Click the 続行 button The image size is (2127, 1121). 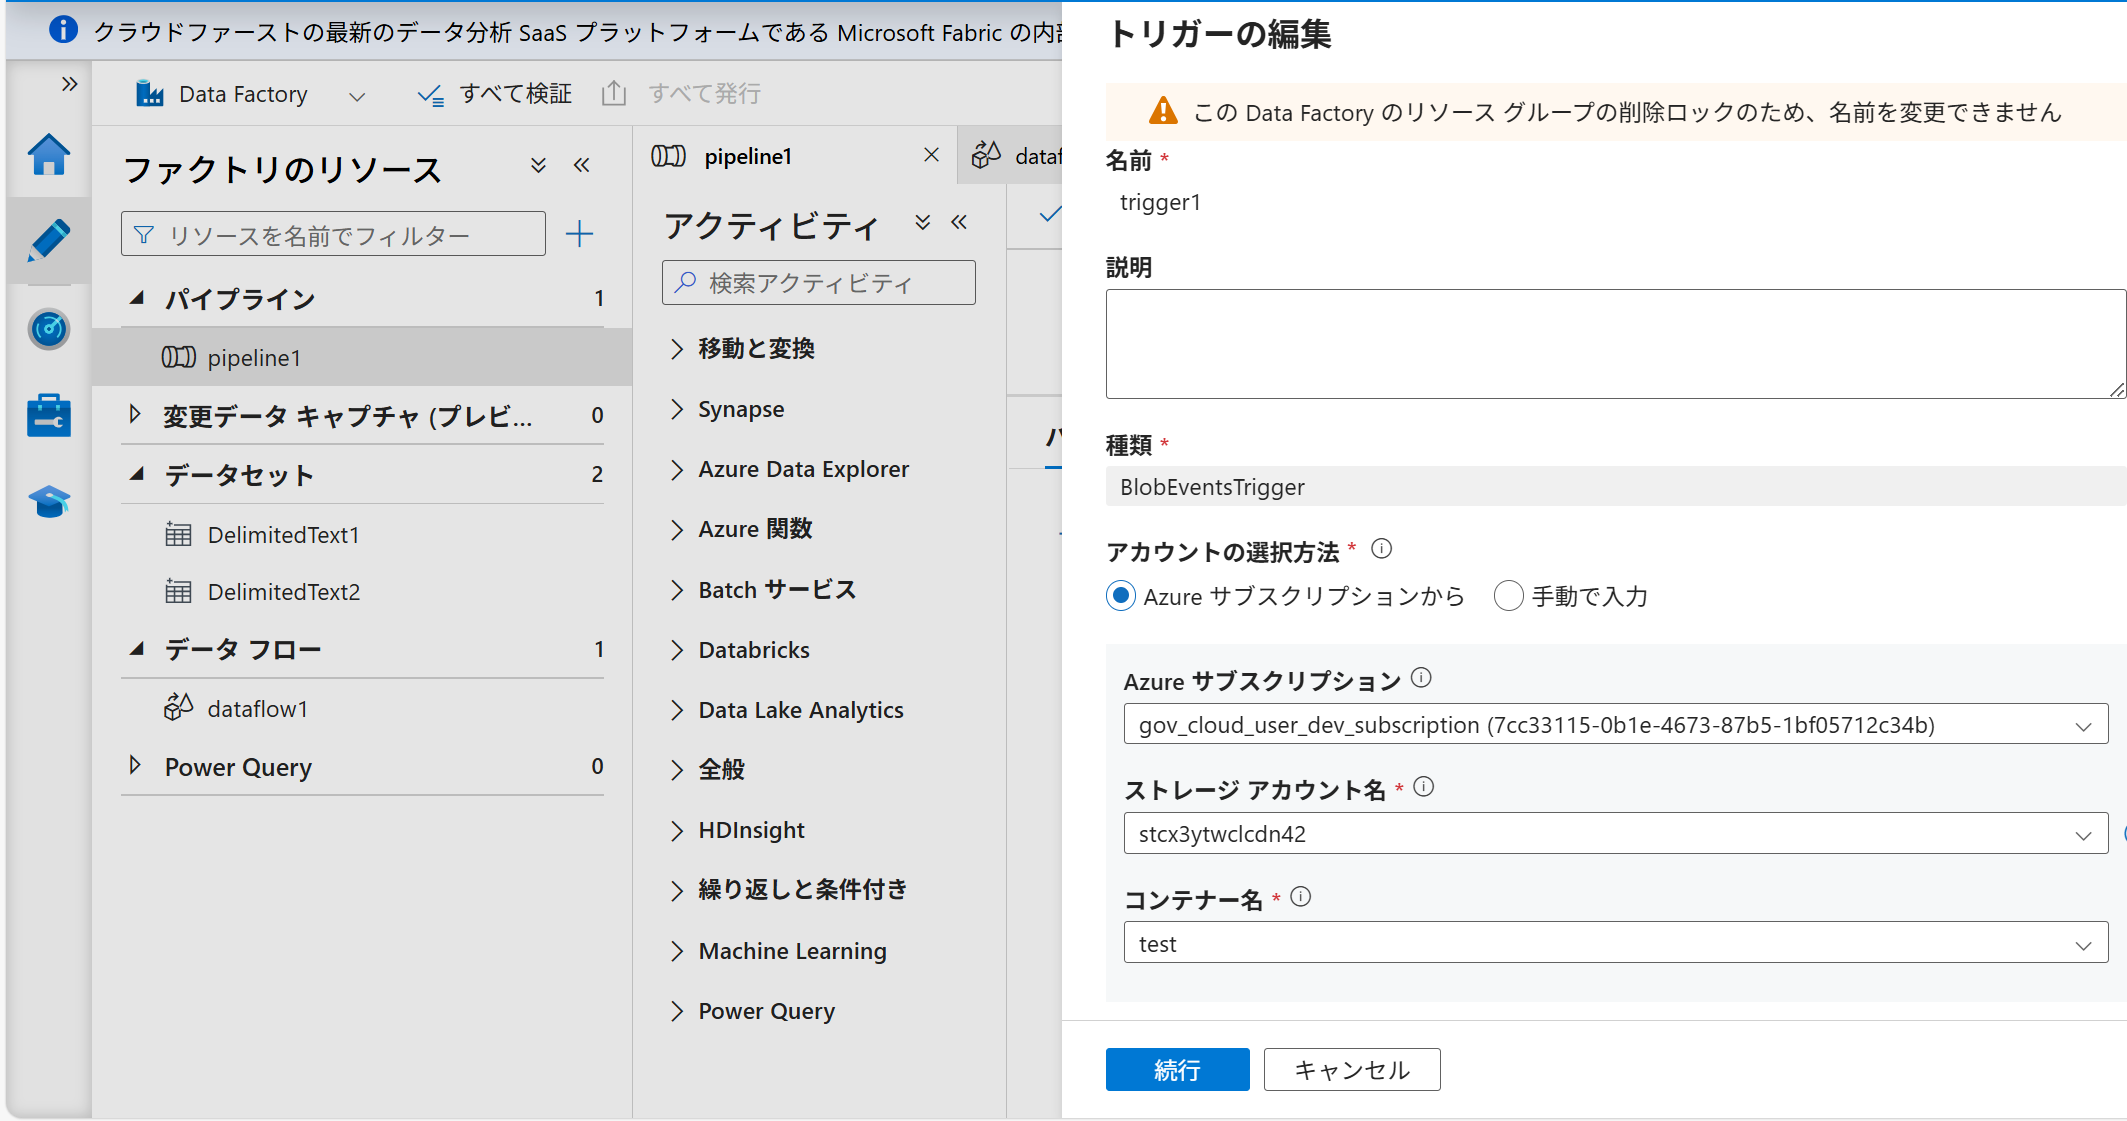point(1177,1070)
